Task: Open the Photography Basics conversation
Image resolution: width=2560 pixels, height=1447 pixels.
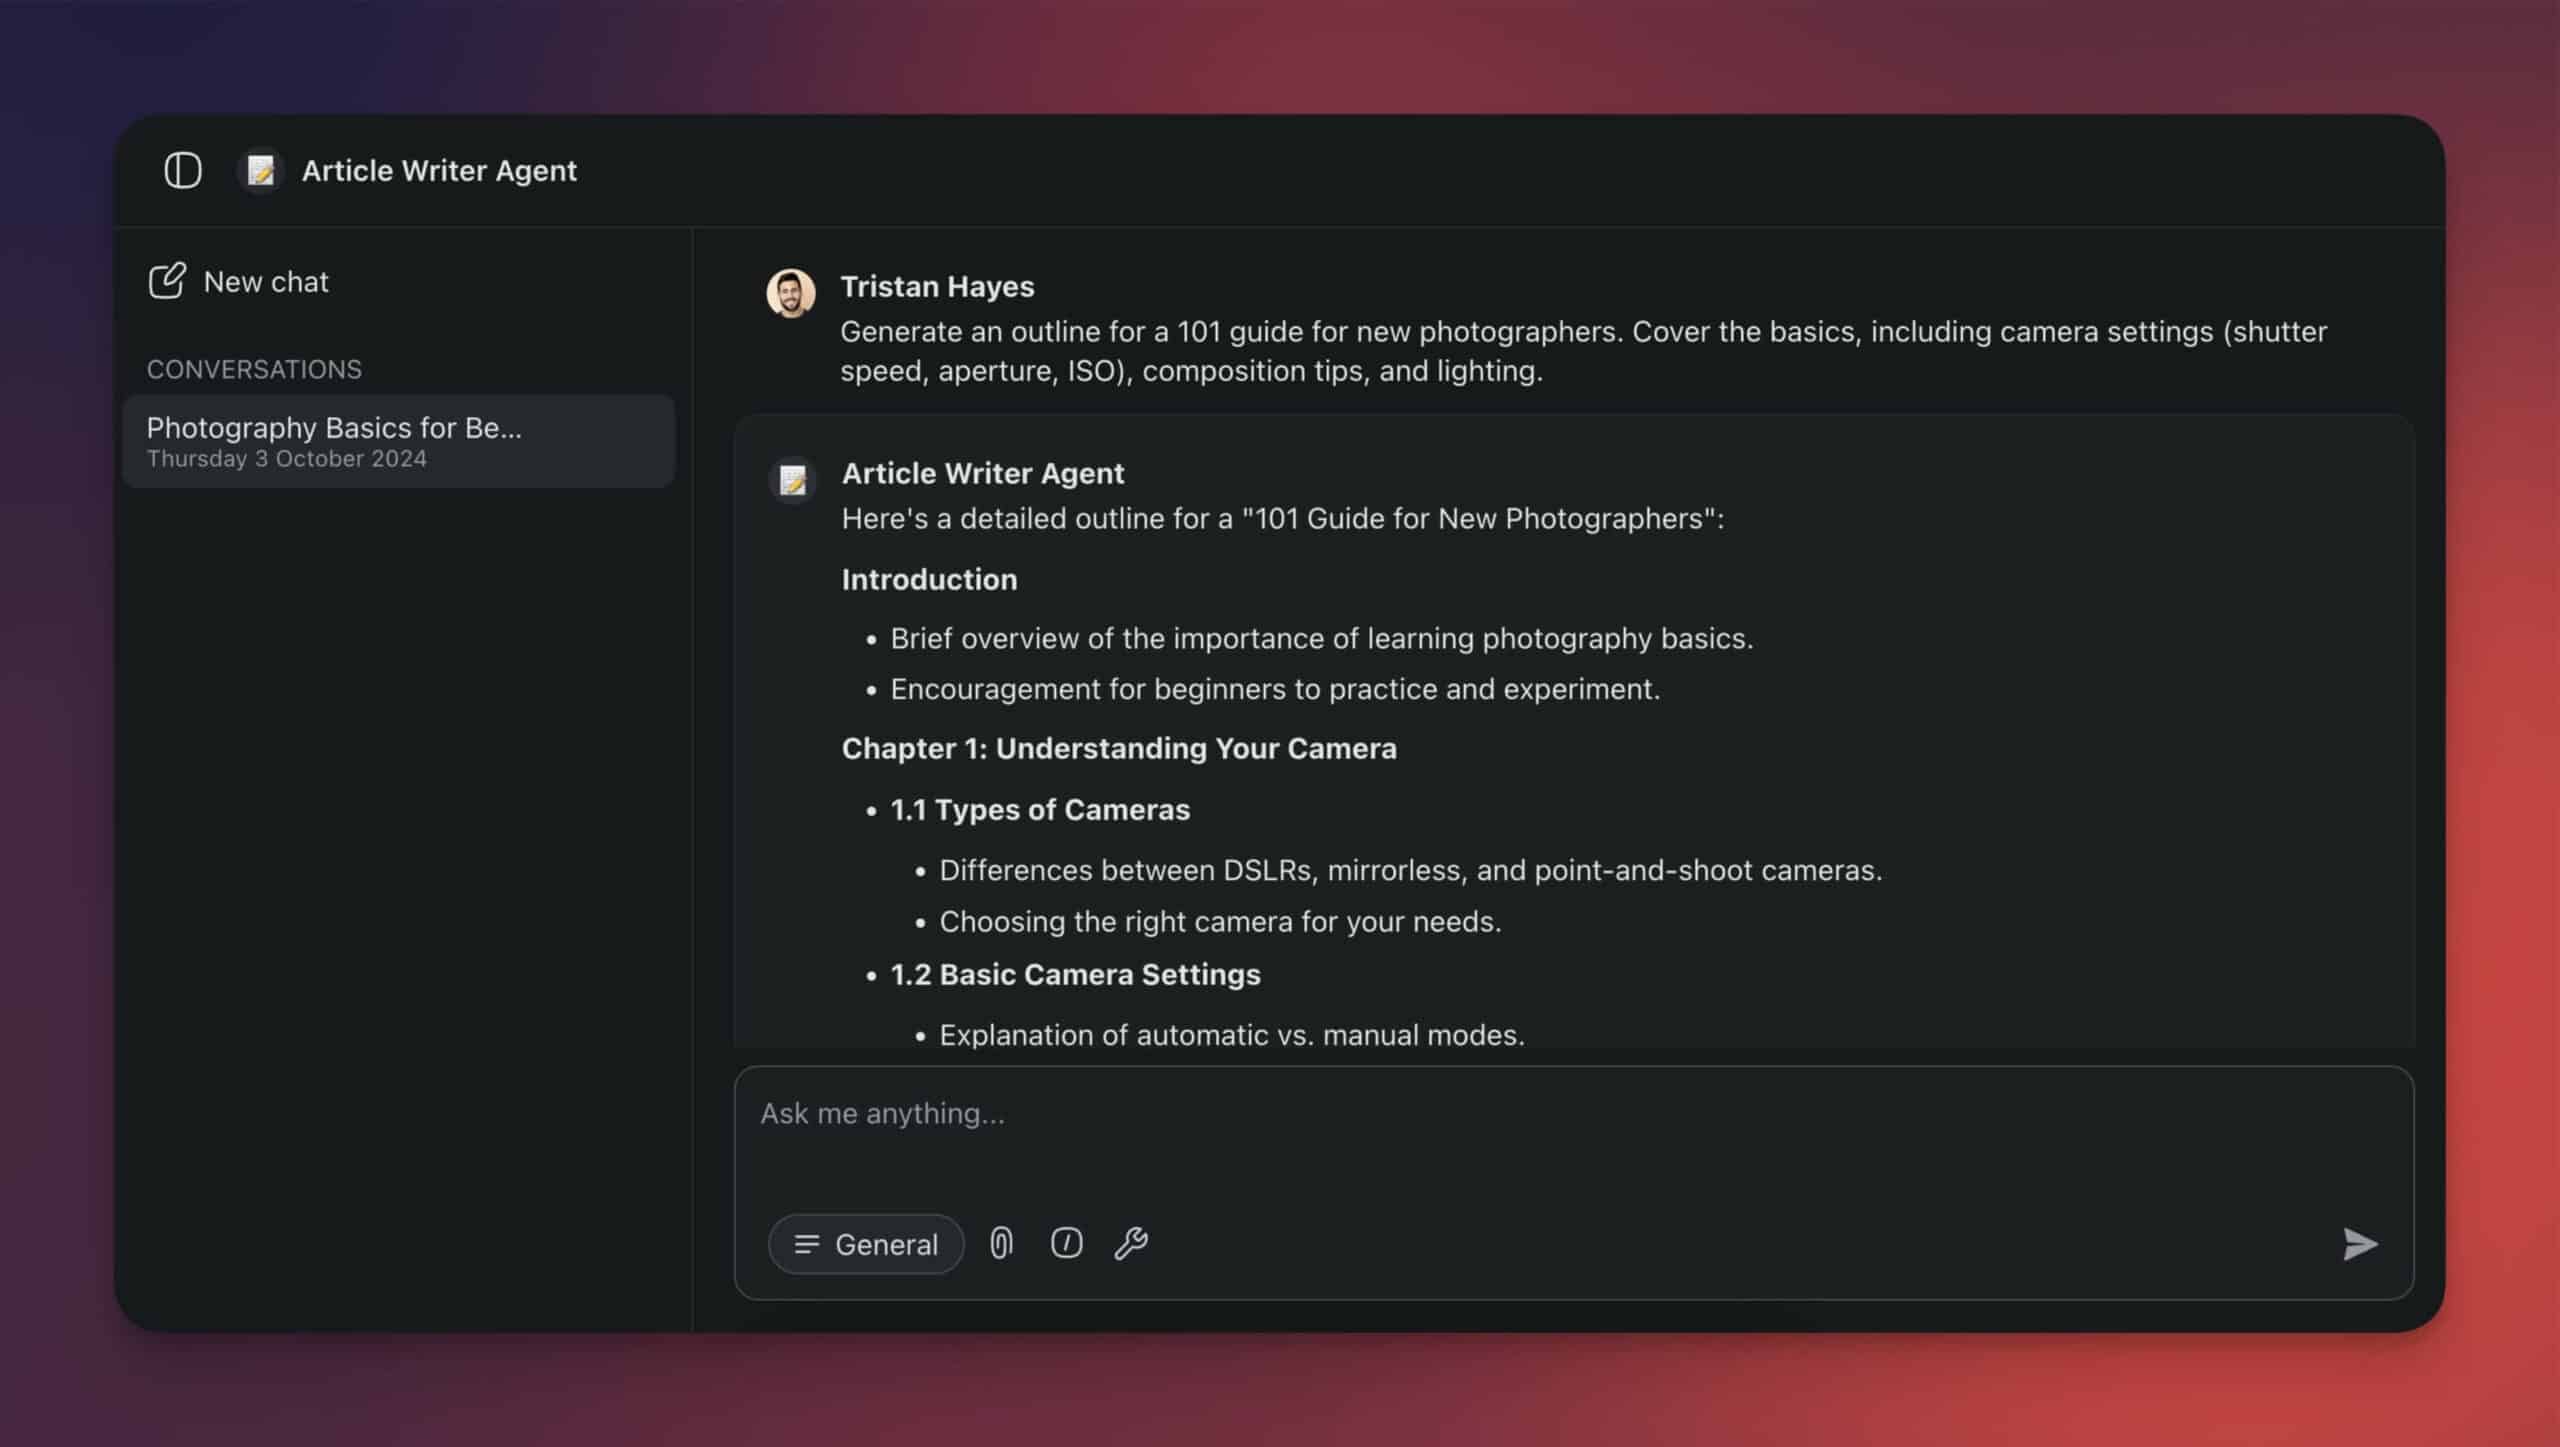Action: (398, 441)
